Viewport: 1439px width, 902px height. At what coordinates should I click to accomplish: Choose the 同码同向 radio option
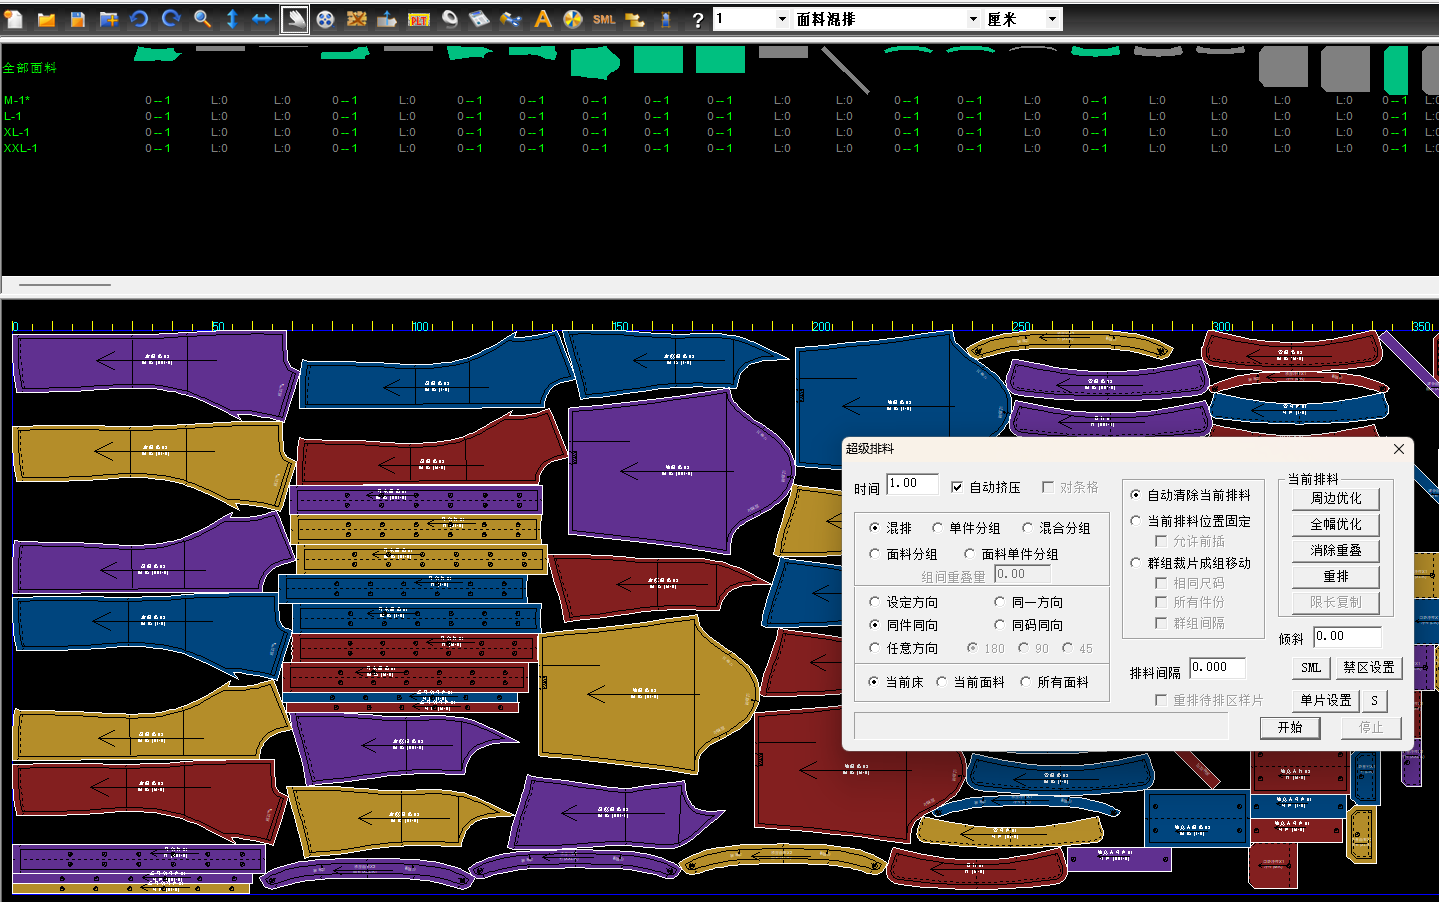pyautogui.click(x=999, y=625)
